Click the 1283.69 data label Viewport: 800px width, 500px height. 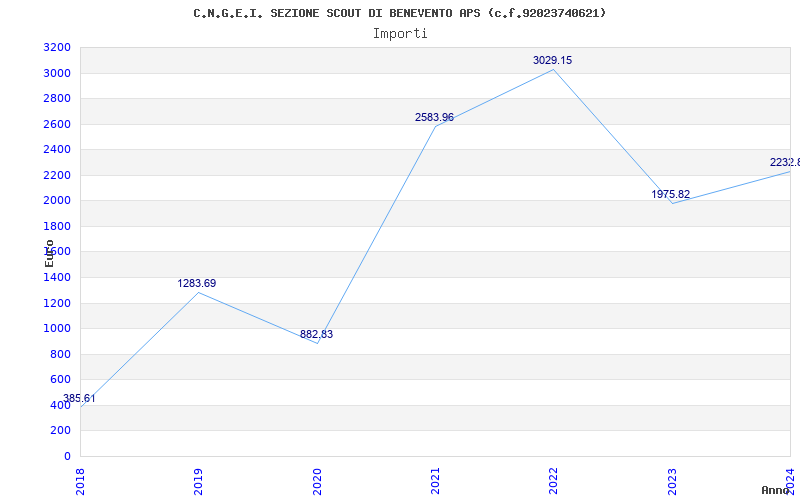click(x=197, y=283)
